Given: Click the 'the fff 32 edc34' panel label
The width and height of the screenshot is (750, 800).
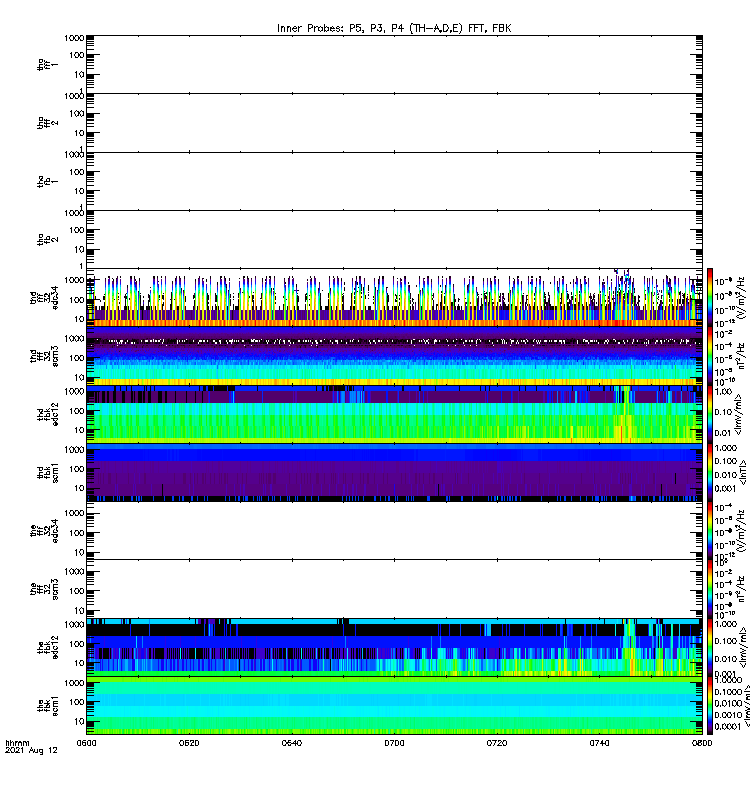Looking at the screenshot, I should tap(44, 531).
